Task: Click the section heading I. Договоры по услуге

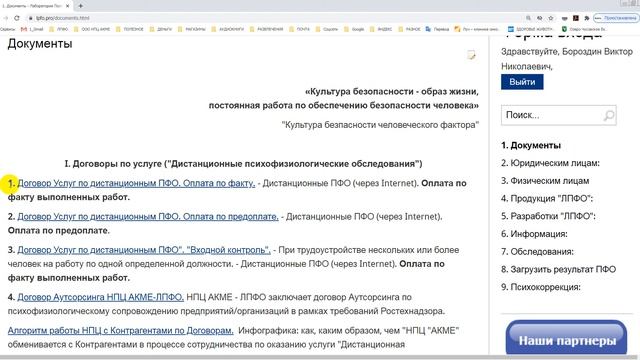Action: (243, 164)
